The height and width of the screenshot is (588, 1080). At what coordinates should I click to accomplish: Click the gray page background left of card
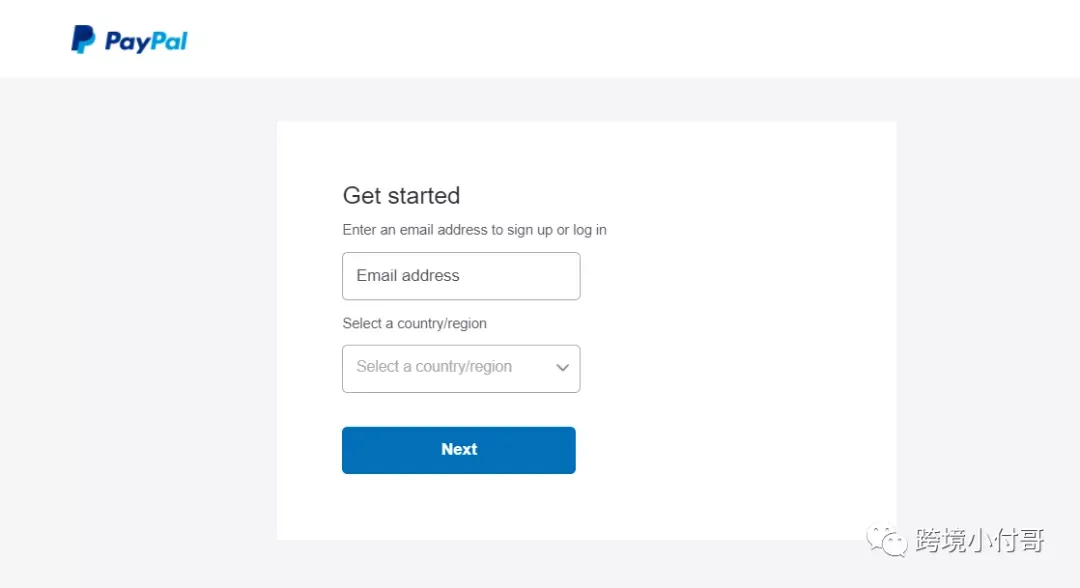coord(172,330)
